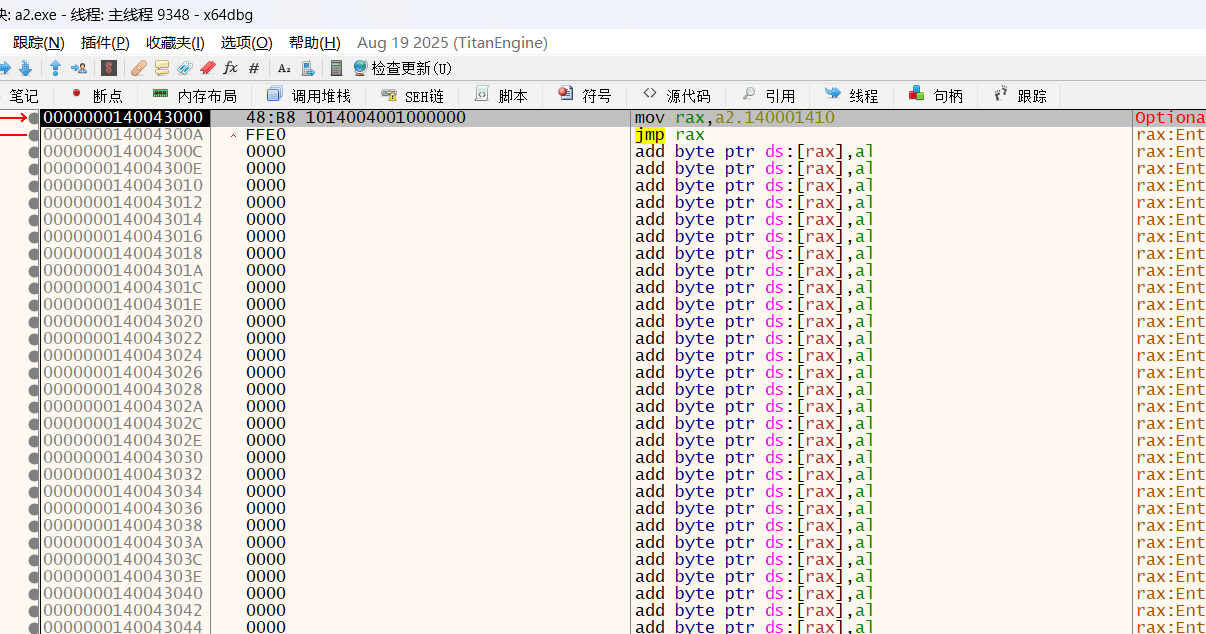Open the 插件(P) menu

[x=105, y=43]
